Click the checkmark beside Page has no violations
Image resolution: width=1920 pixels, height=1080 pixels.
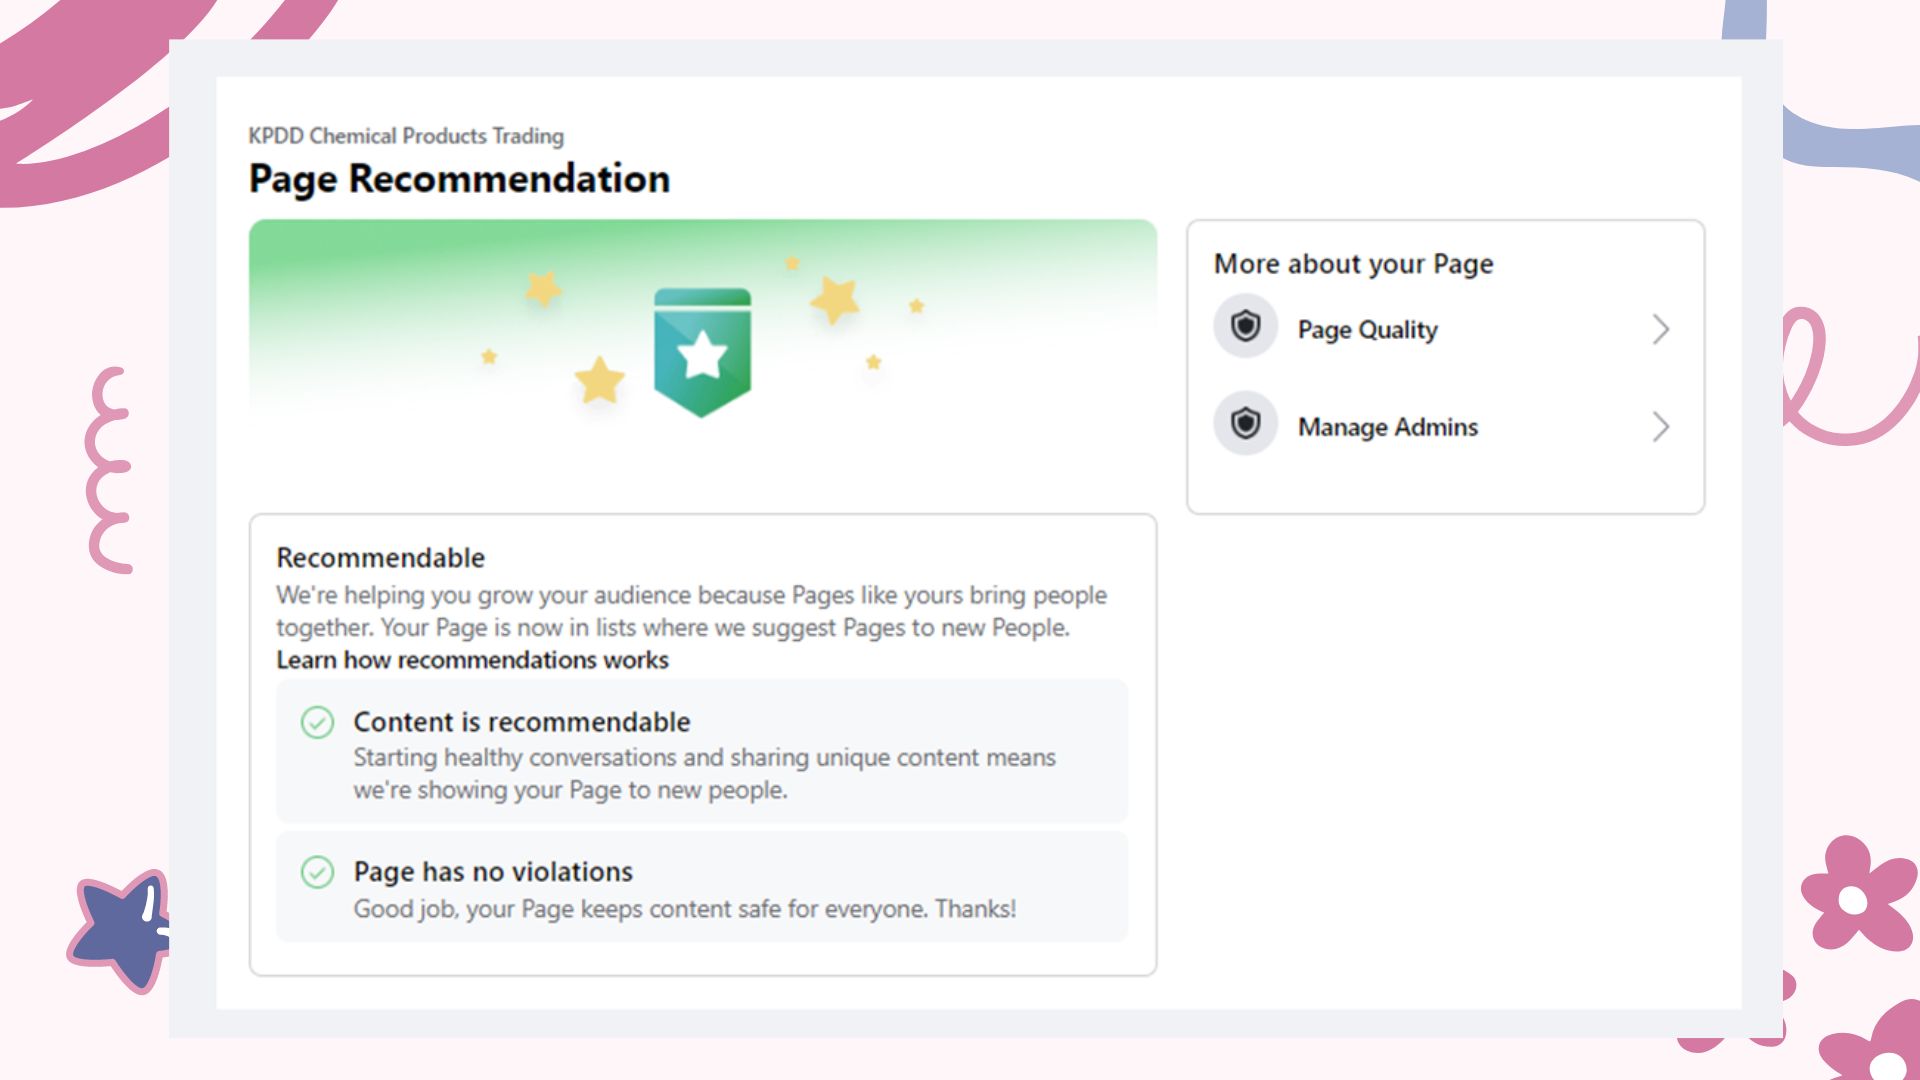click(317, 872)
